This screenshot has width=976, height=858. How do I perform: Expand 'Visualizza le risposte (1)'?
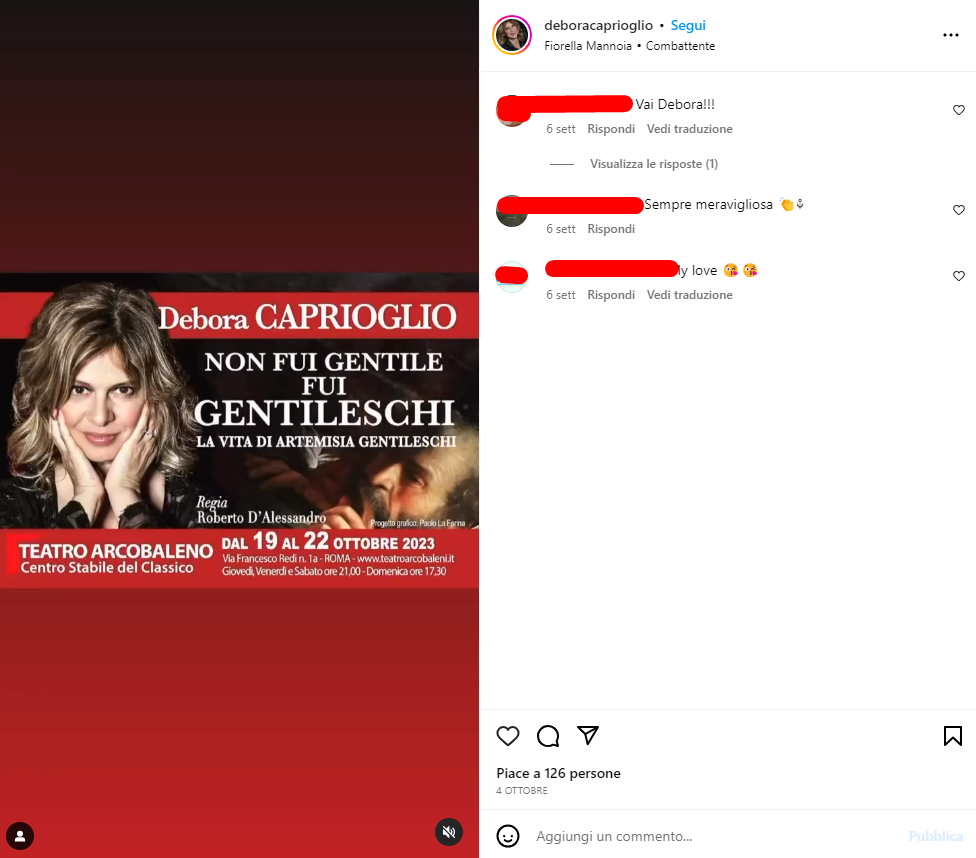[x=654, y=164]
